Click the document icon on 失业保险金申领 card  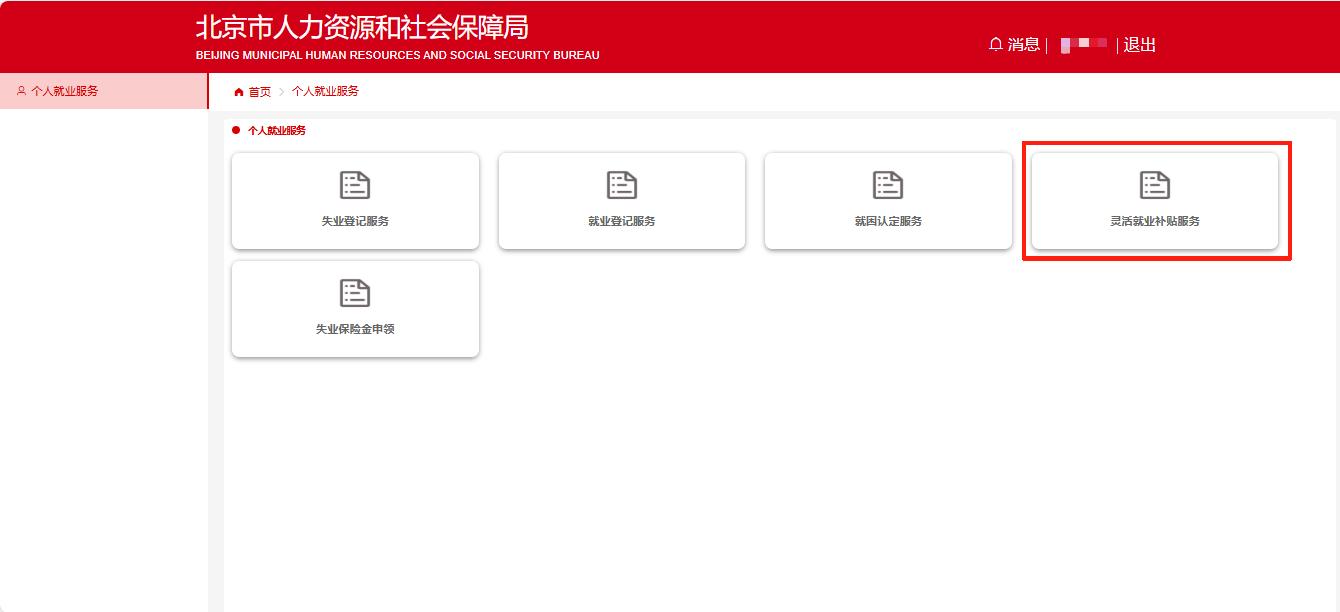(355, 292)
